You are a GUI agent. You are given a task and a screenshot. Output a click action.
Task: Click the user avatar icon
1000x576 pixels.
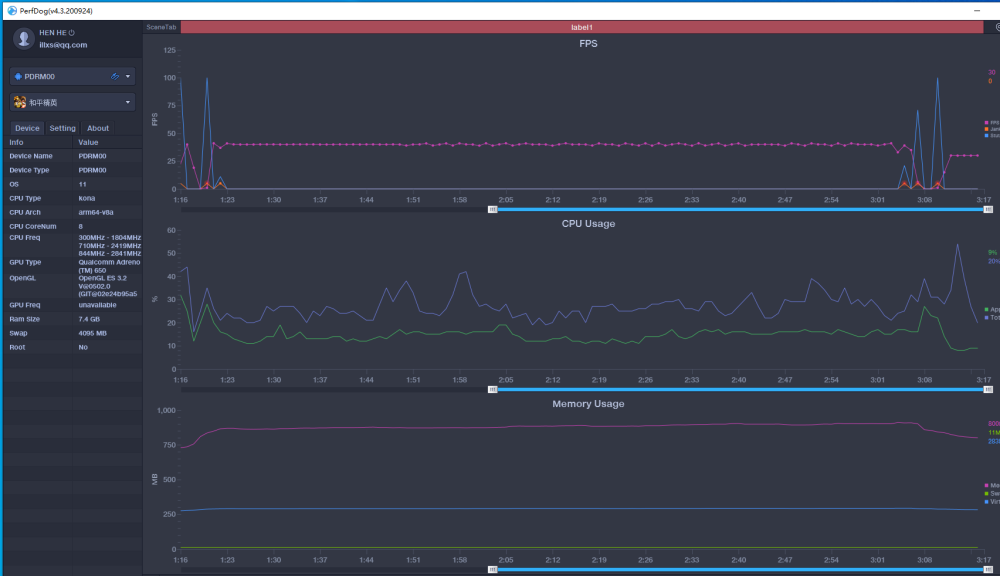pos(24,38)
